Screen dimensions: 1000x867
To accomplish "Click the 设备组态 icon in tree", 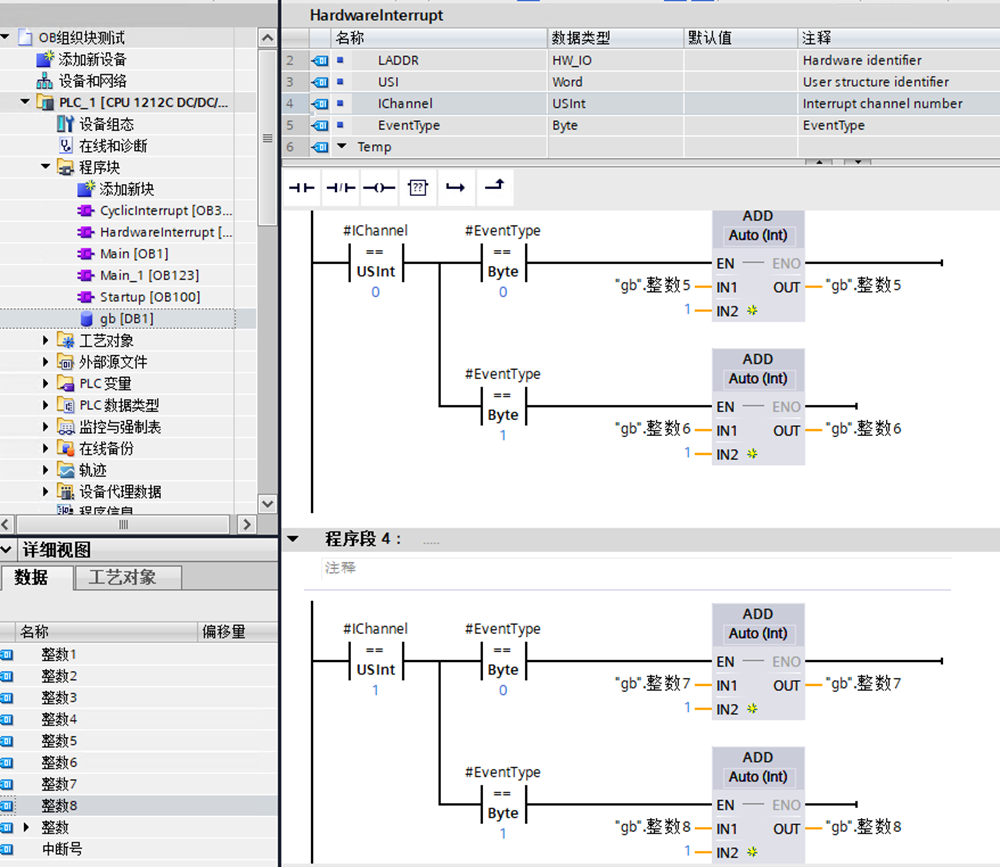I will 65,124.
